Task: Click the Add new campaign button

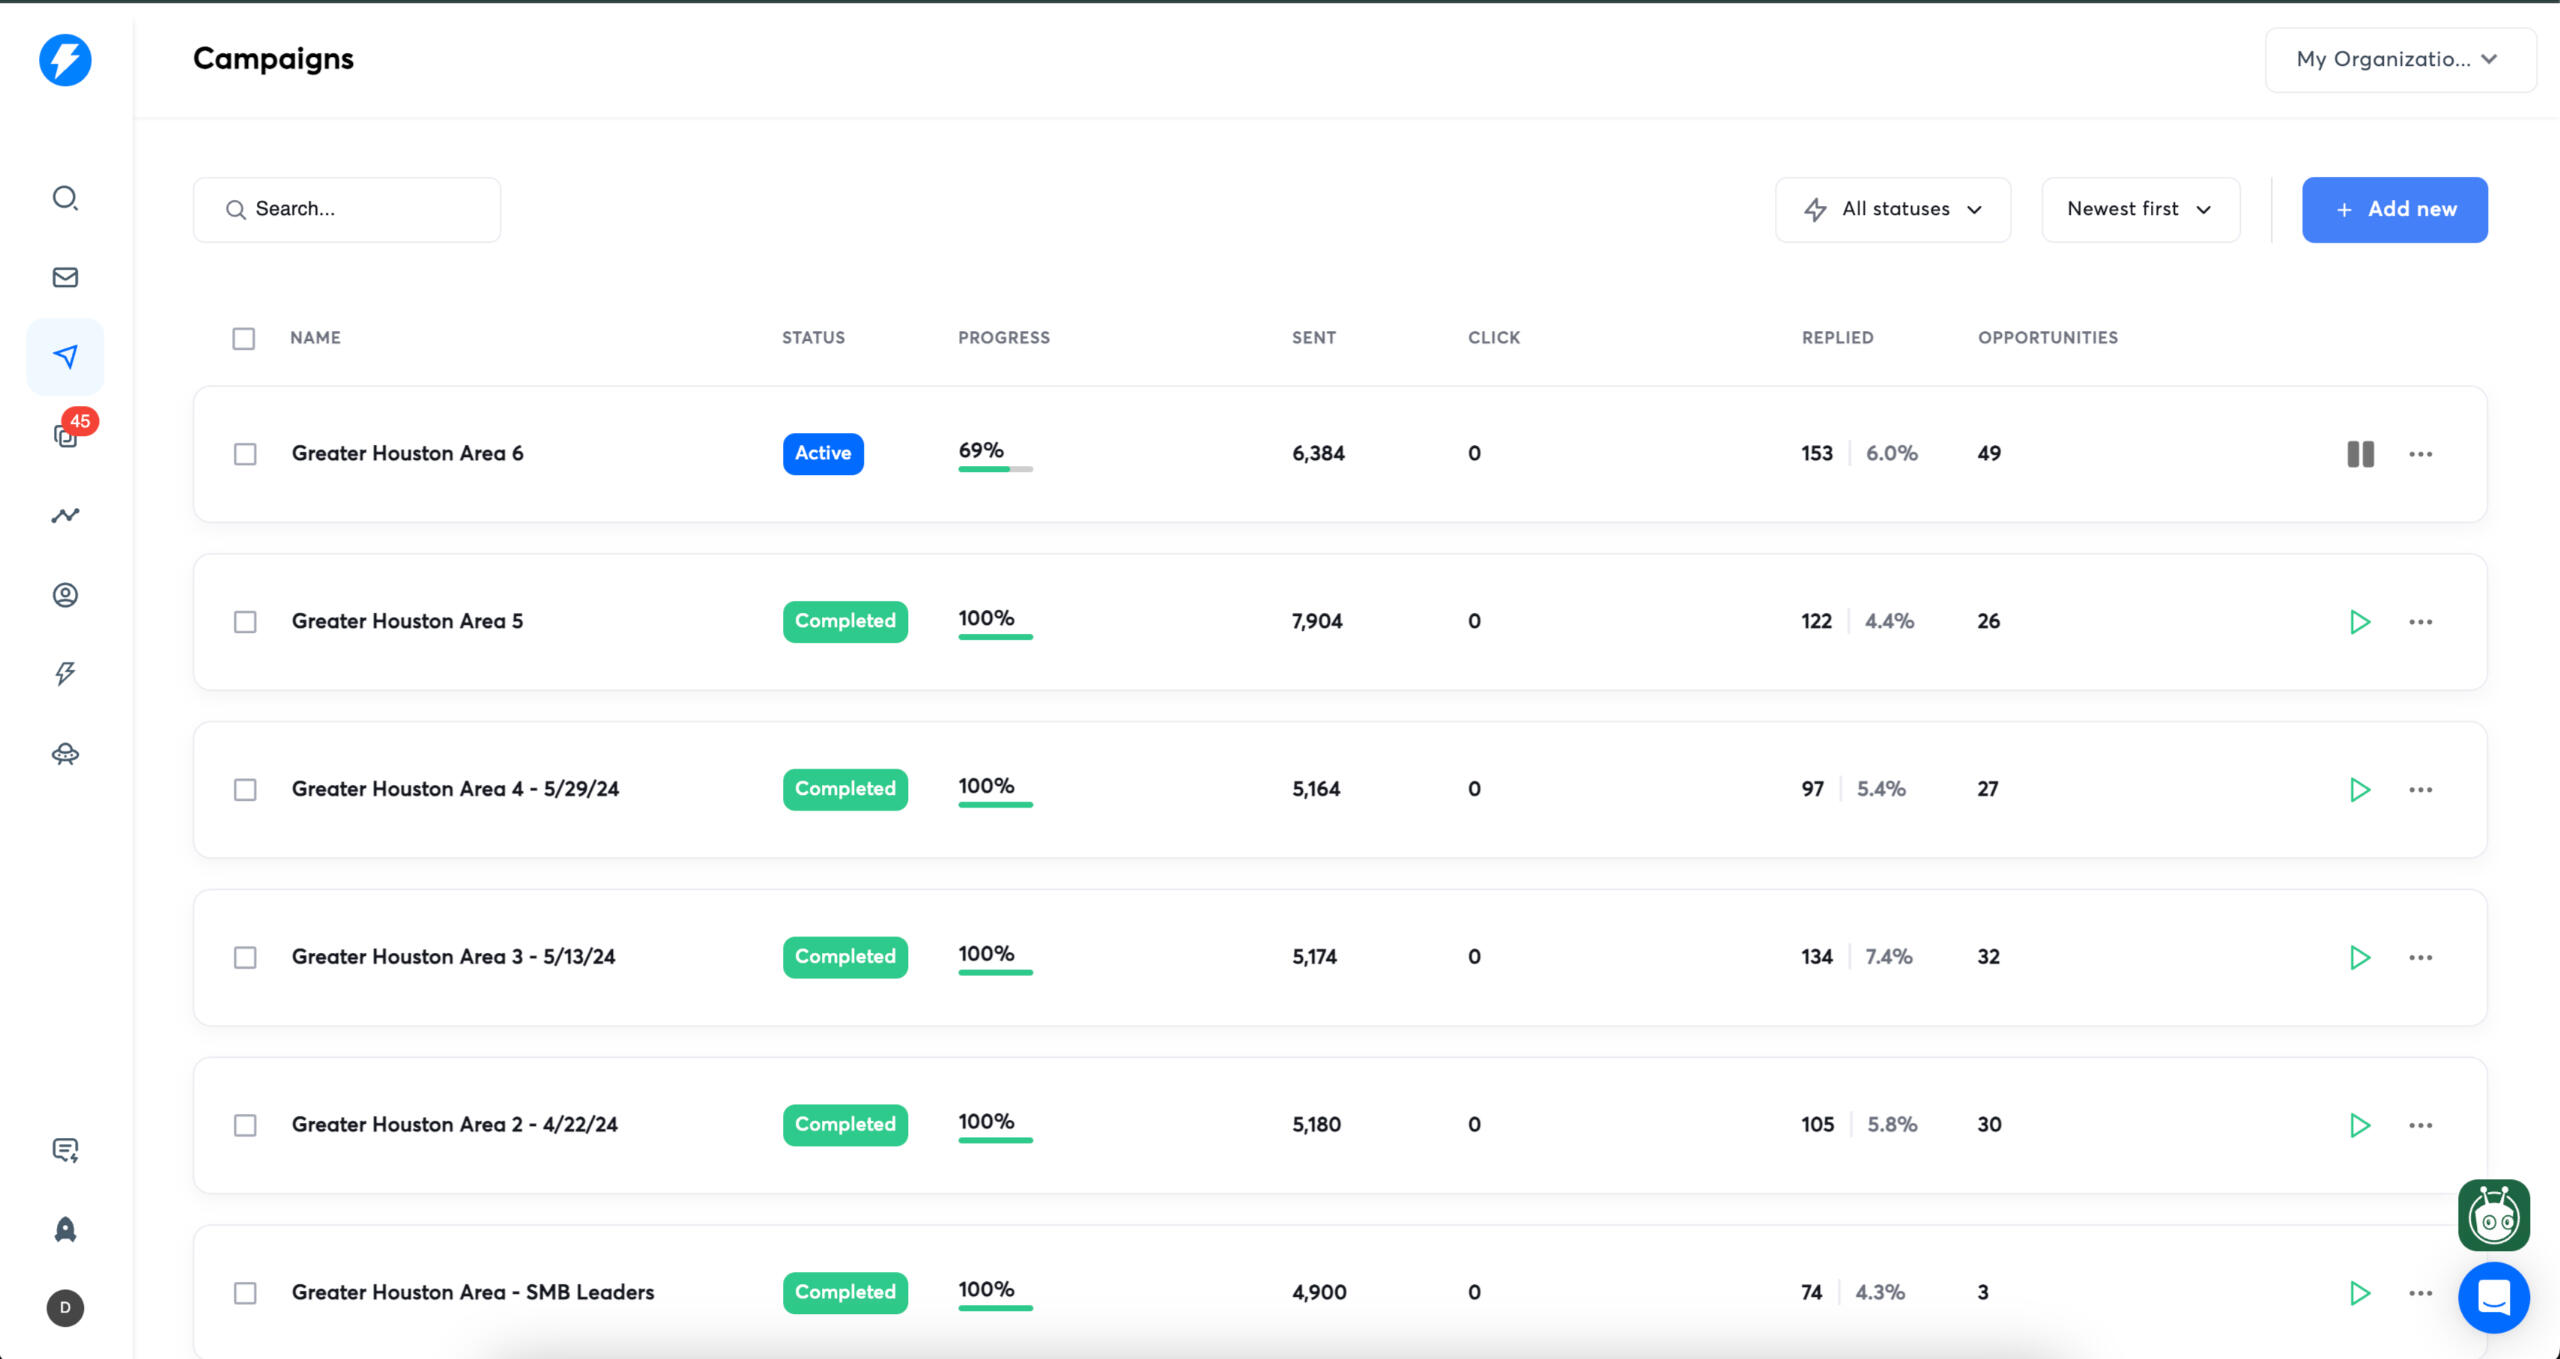Action: tap(2394, 210)
